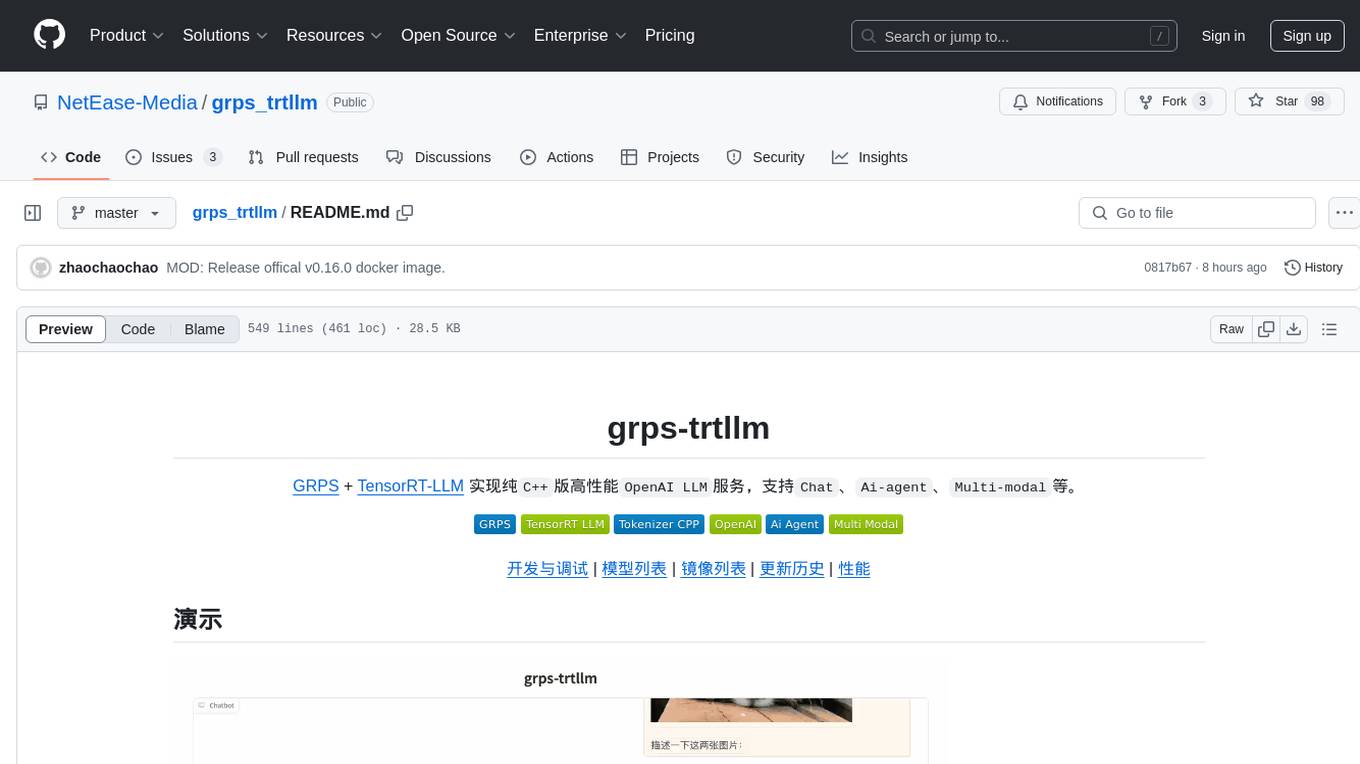This screenshot has height=764, width=1360.
Task: Click the Ai Agent badge
Action: 795,524
